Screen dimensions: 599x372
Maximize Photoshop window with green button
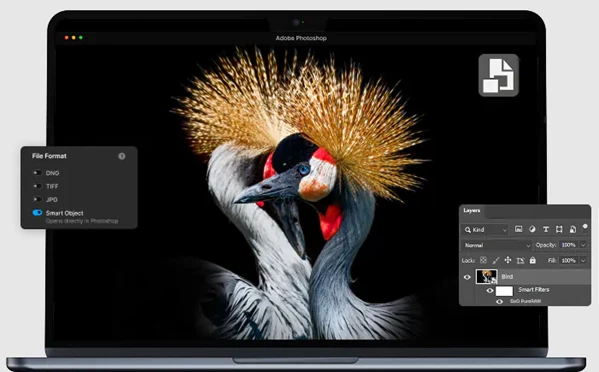point(81,37)
